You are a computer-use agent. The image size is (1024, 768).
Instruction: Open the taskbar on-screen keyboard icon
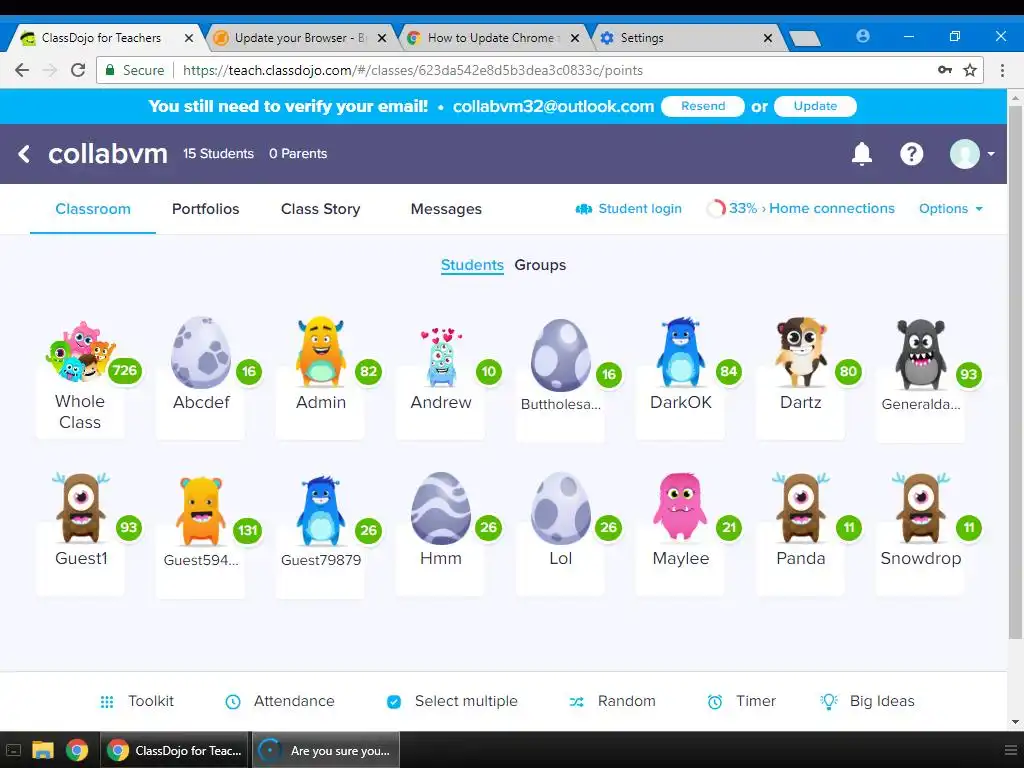coord(14,750)
